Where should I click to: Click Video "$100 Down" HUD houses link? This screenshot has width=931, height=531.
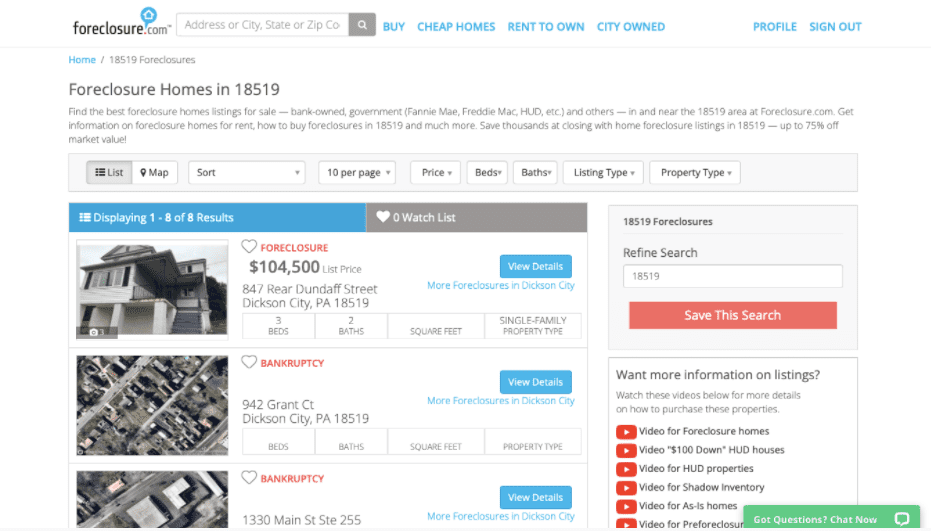point(711,450)
